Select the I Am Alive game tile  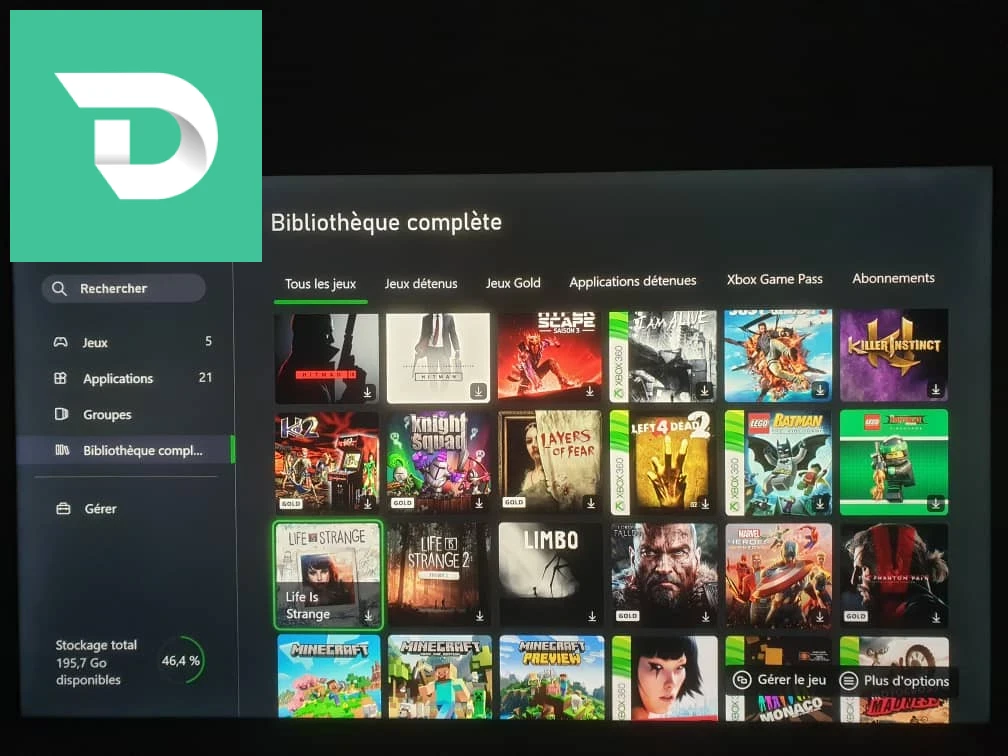pos(663,356)
